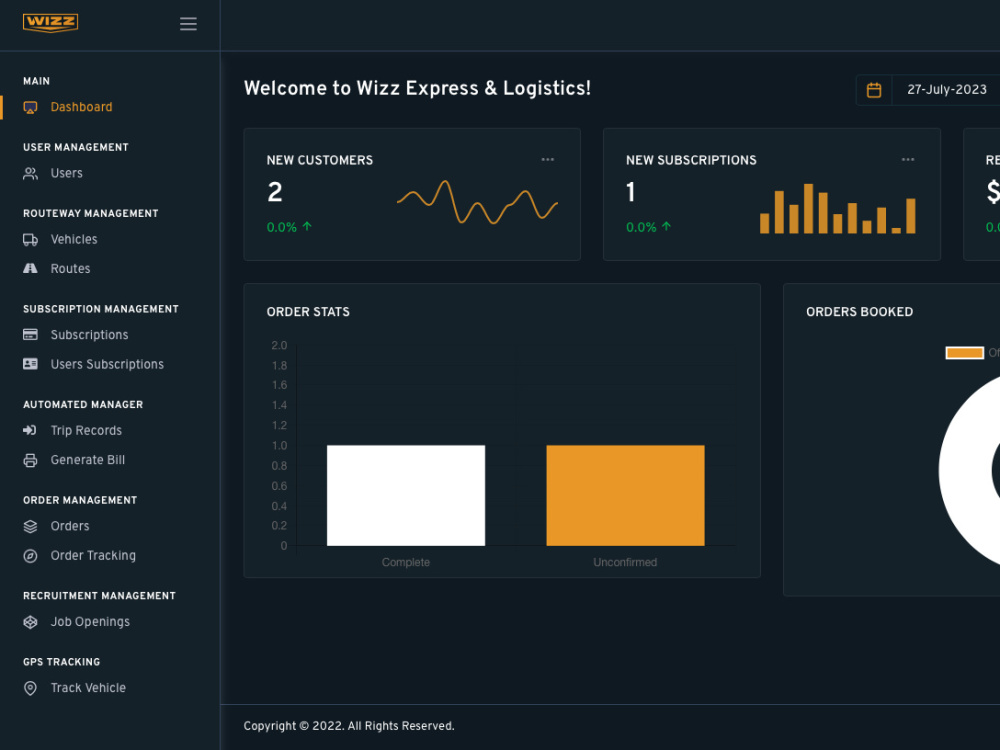Click the 'ROUTEWAY MANAGEMENT' section header

(x=91, y=214)
